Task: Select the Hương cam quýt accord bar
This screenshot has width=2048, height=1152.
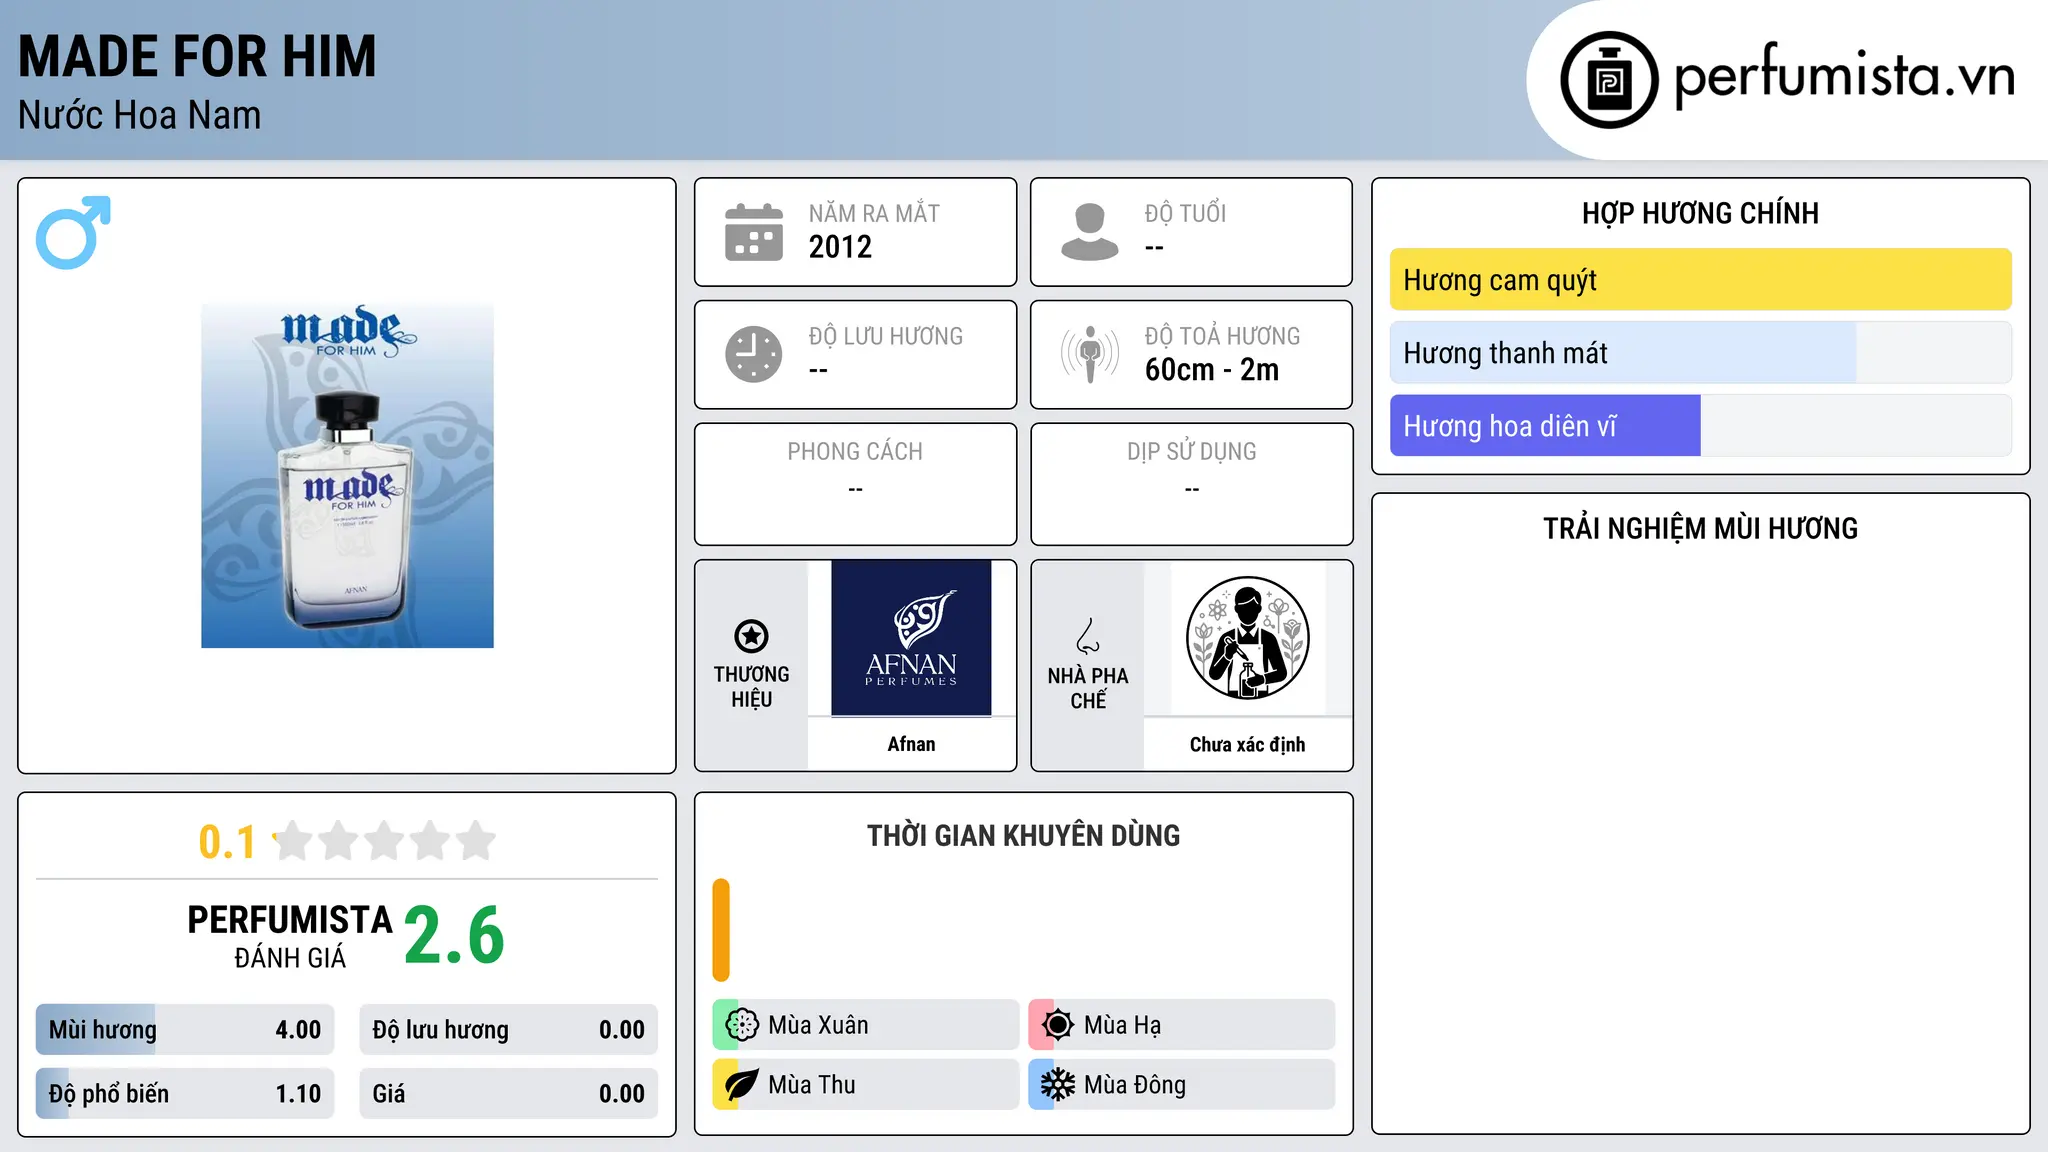Action: pos(1700,280)
